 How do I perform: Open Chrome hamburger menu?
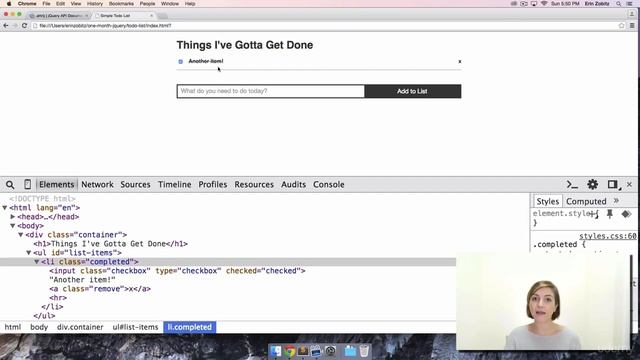click(632, 25)
